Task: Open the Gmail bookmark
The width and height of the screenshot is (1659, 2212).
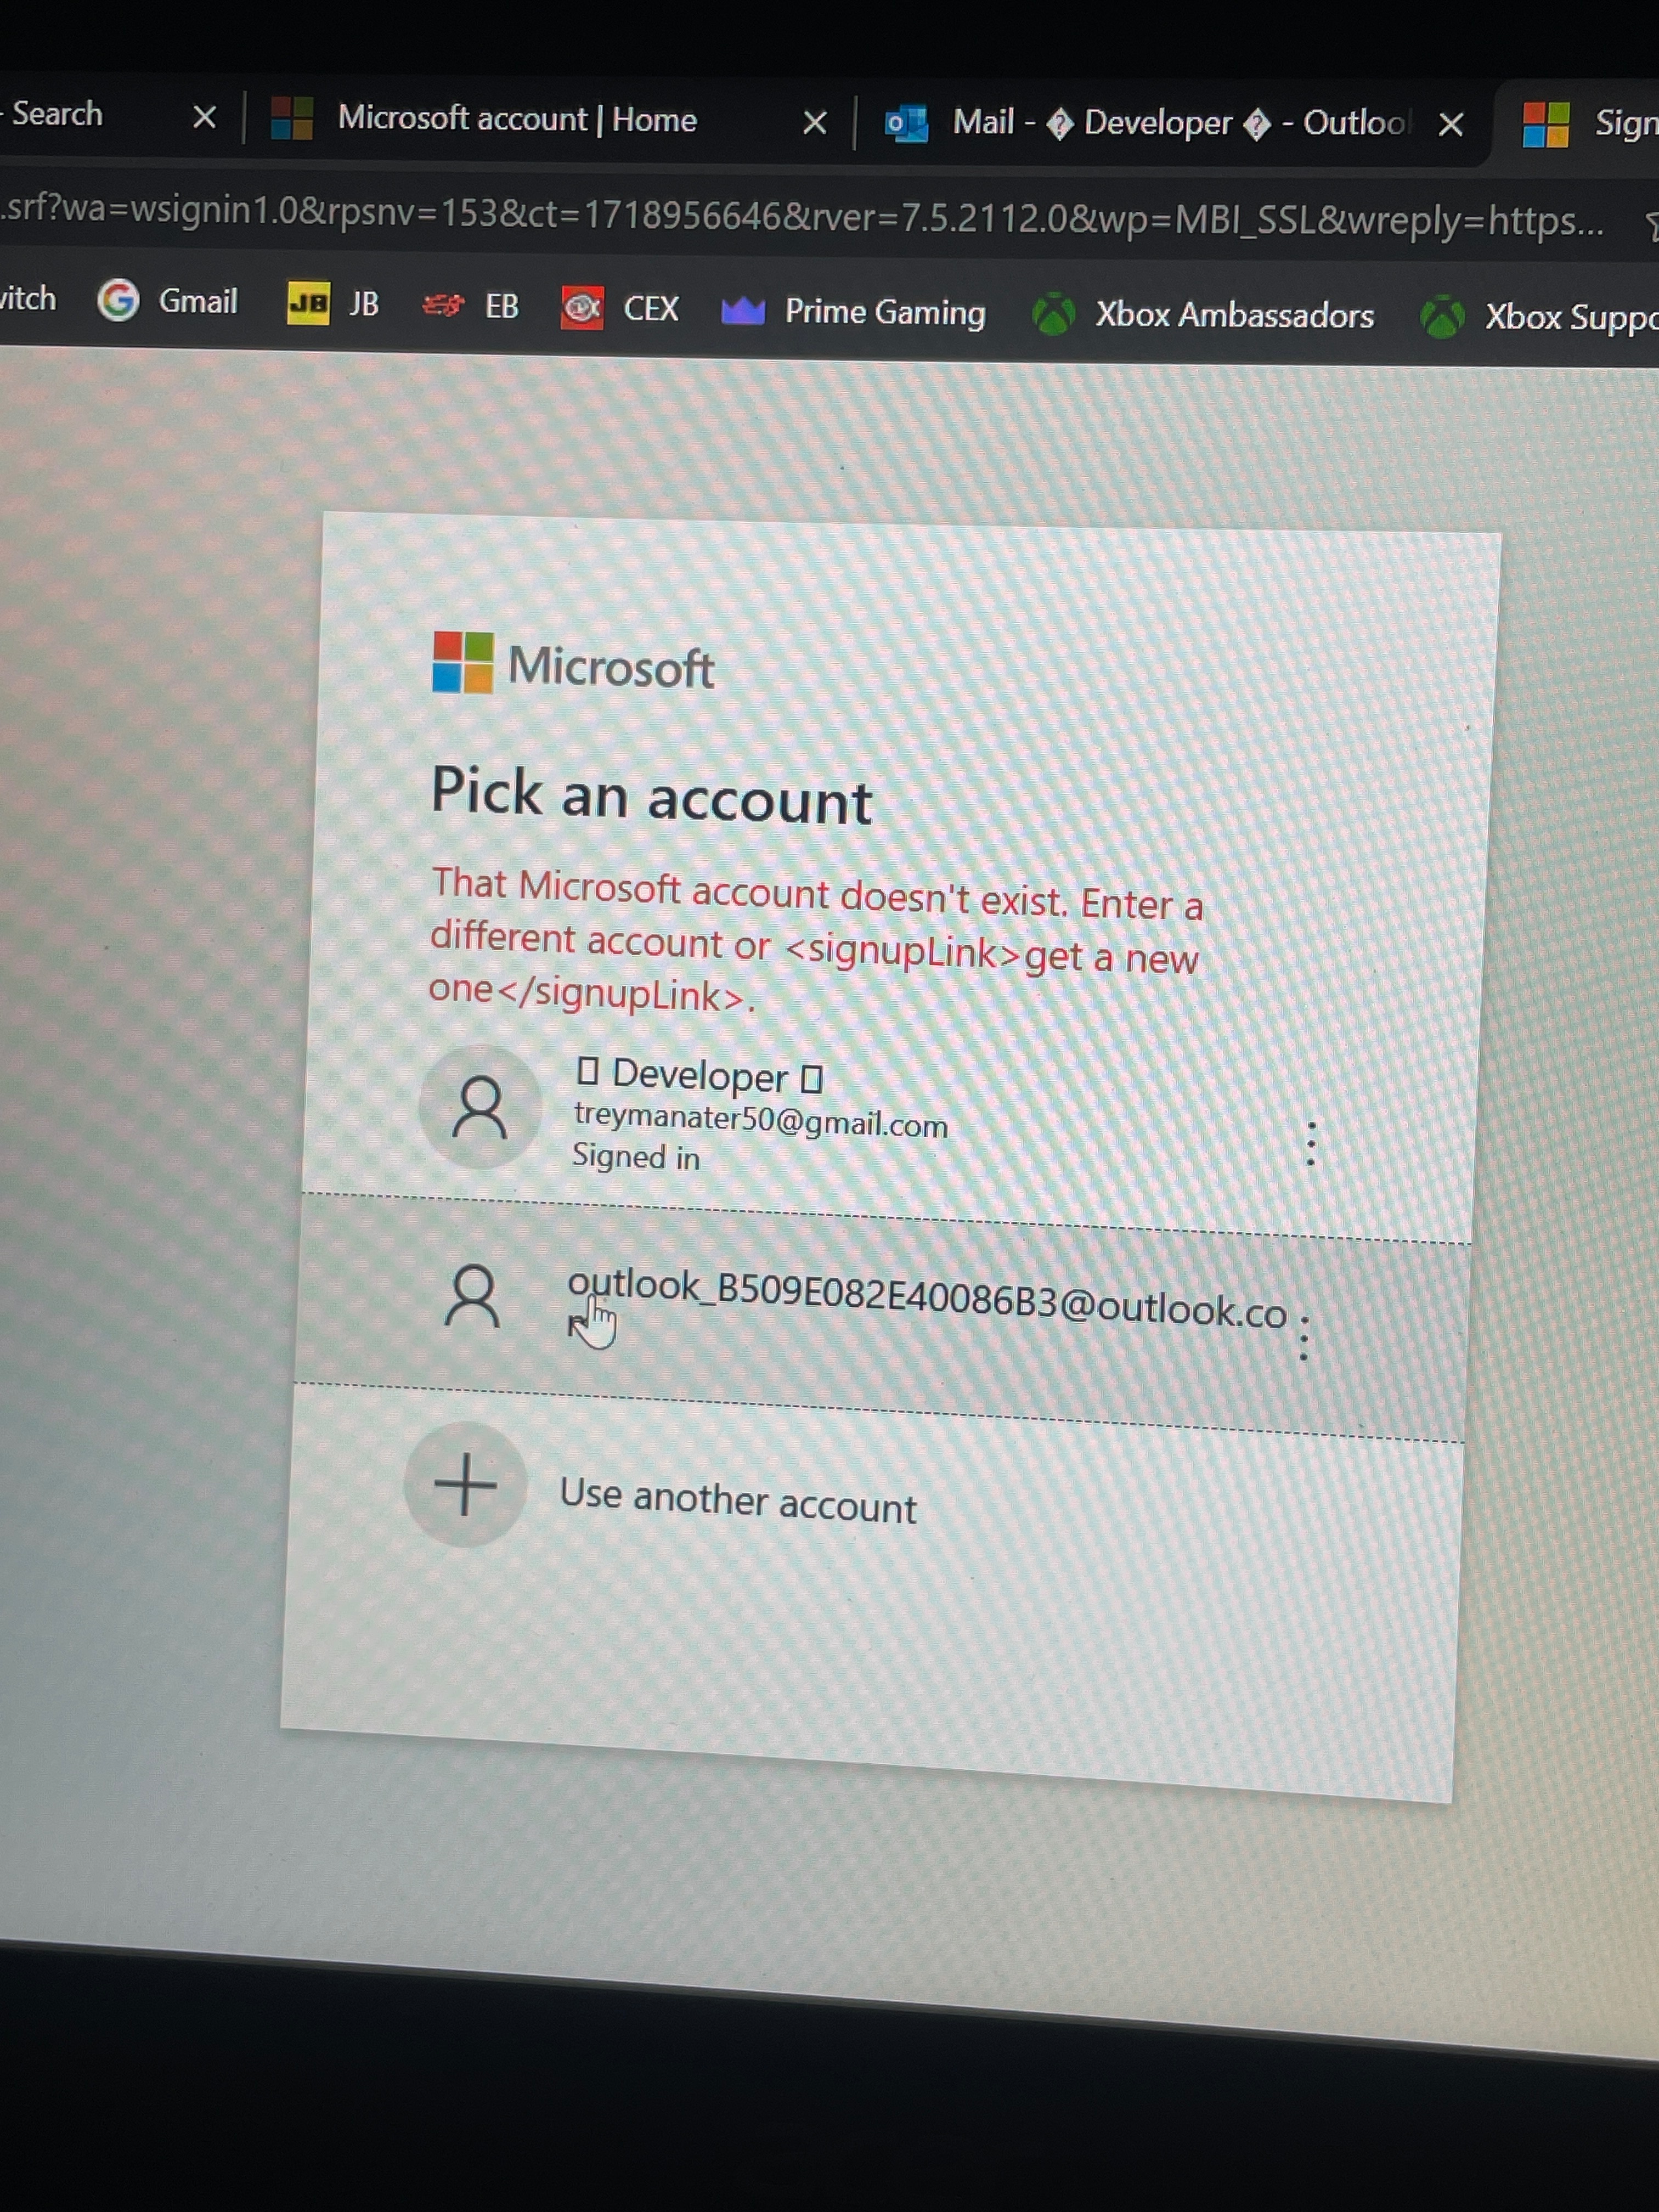Action: point(167,300)
